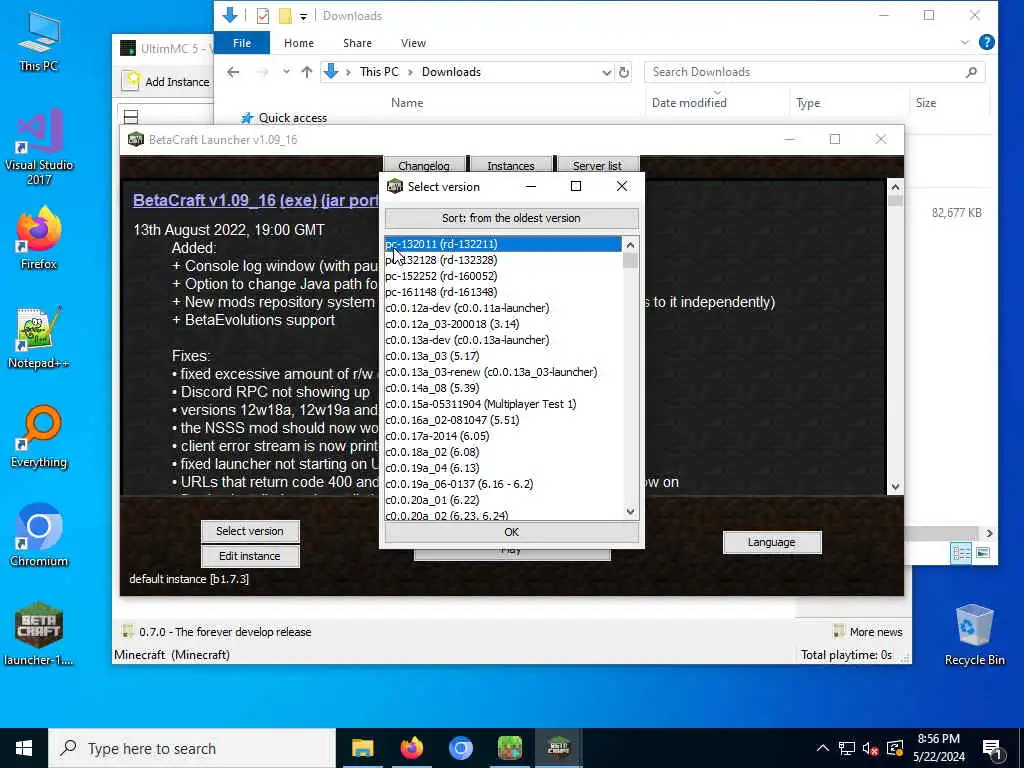Open Visual Studio 2017 desktop shortcut
Image resolution: width=1024 pixels, height=768 pixels.
(x=39, y=147)
